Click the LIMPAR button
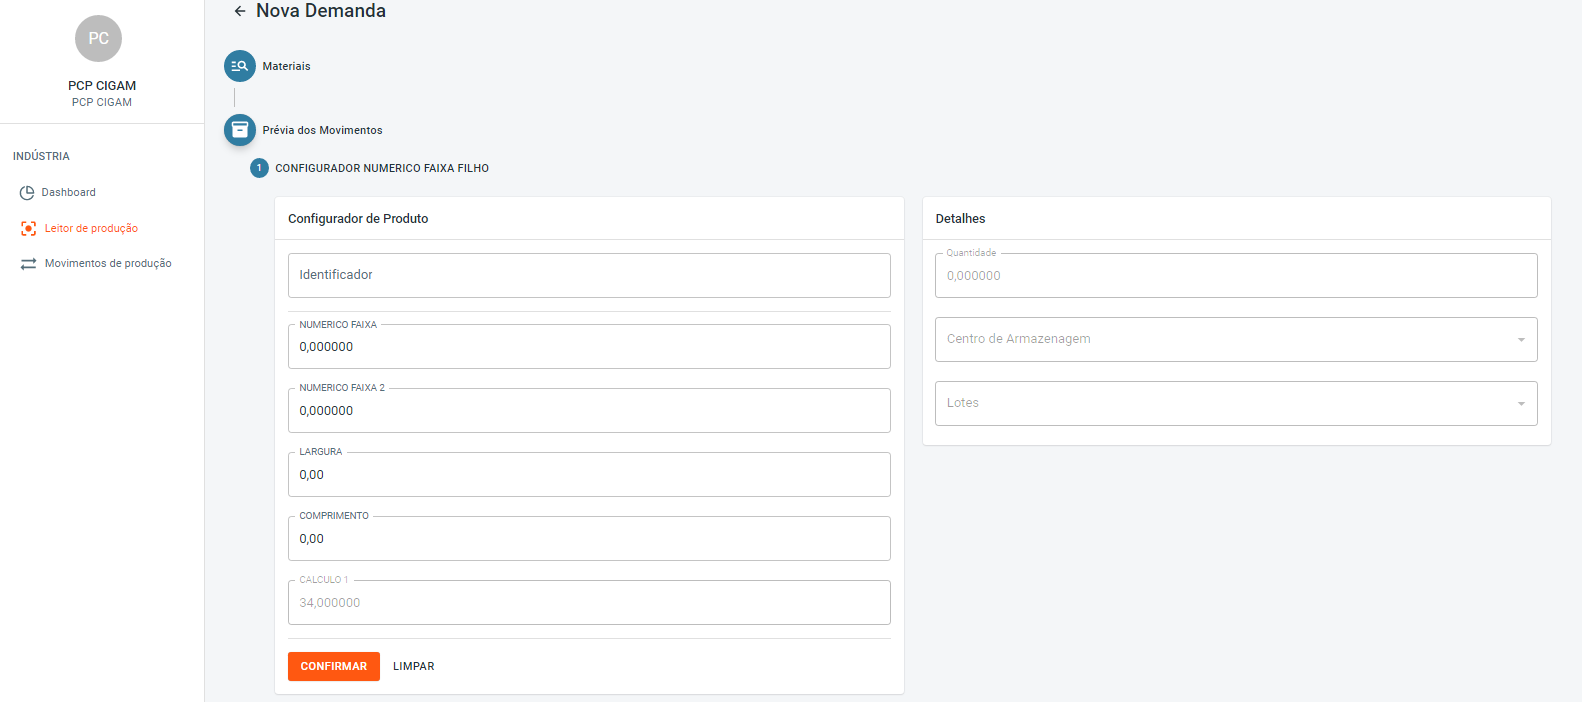 tap(413, 667)
